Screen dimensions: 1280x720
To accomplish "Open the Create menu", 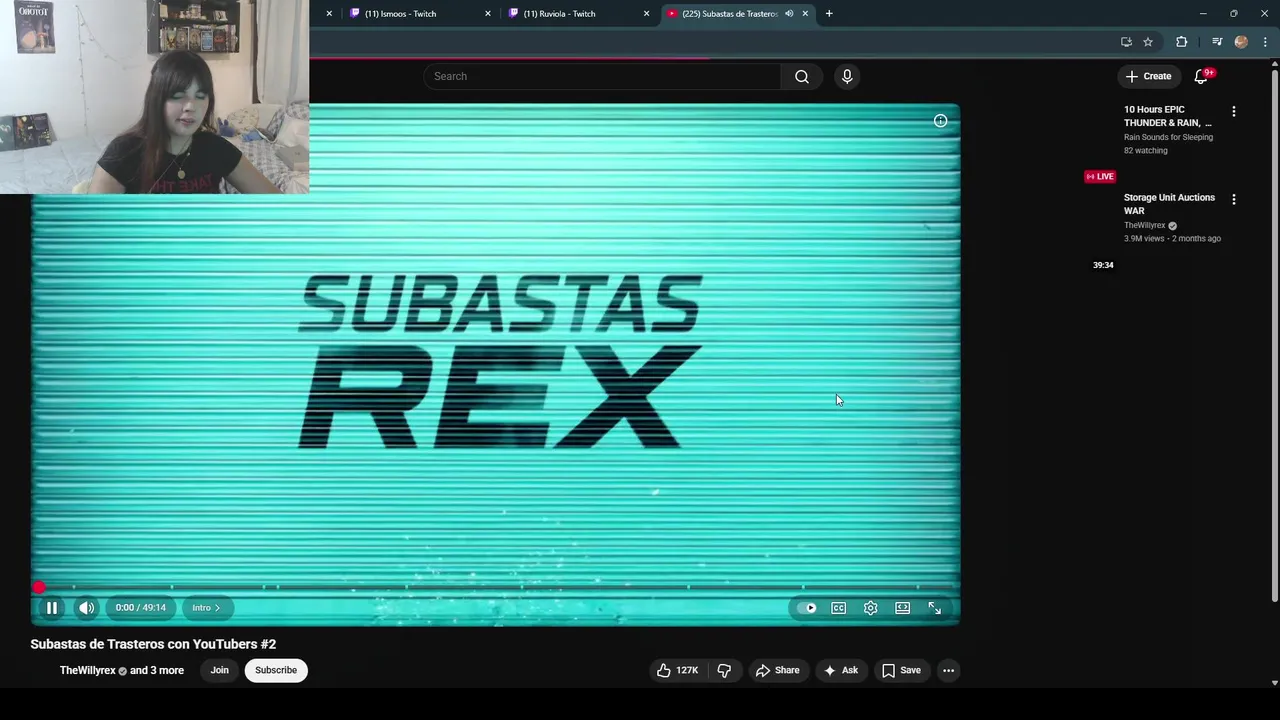I will [1148, 76].
